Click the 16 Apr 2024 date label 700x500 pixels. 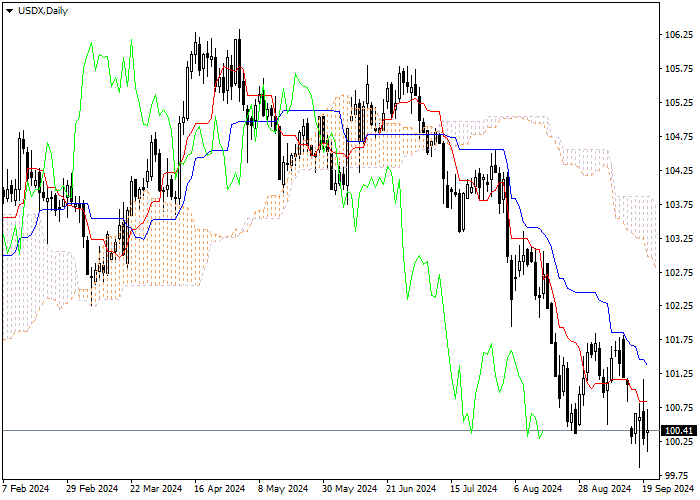coord(220,489)
